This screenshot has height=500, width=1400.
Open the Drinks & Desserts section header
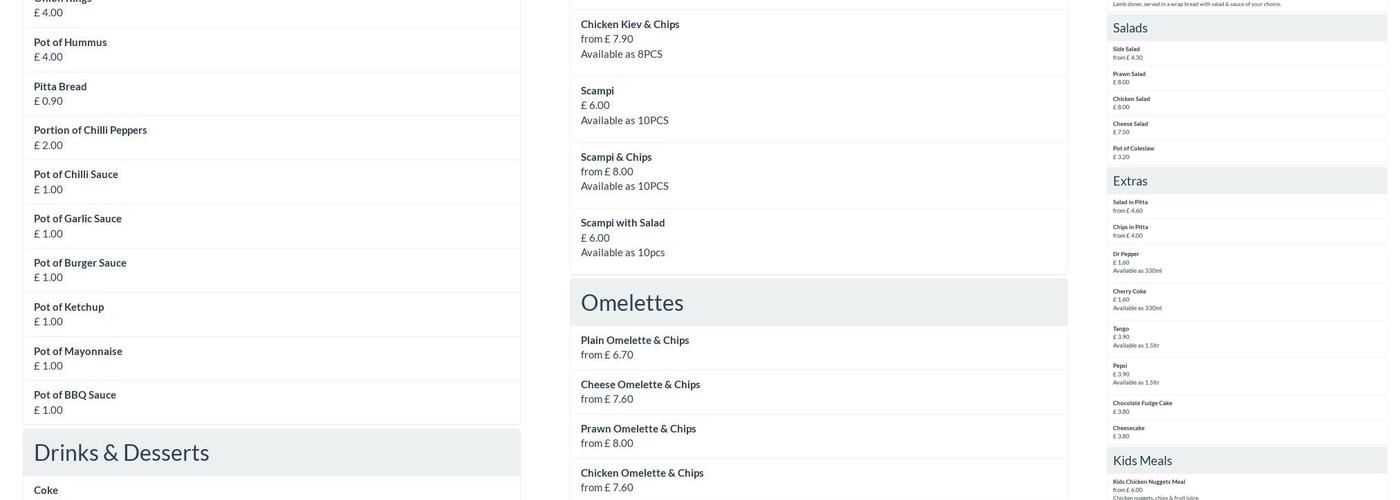(x=121, y=452)
